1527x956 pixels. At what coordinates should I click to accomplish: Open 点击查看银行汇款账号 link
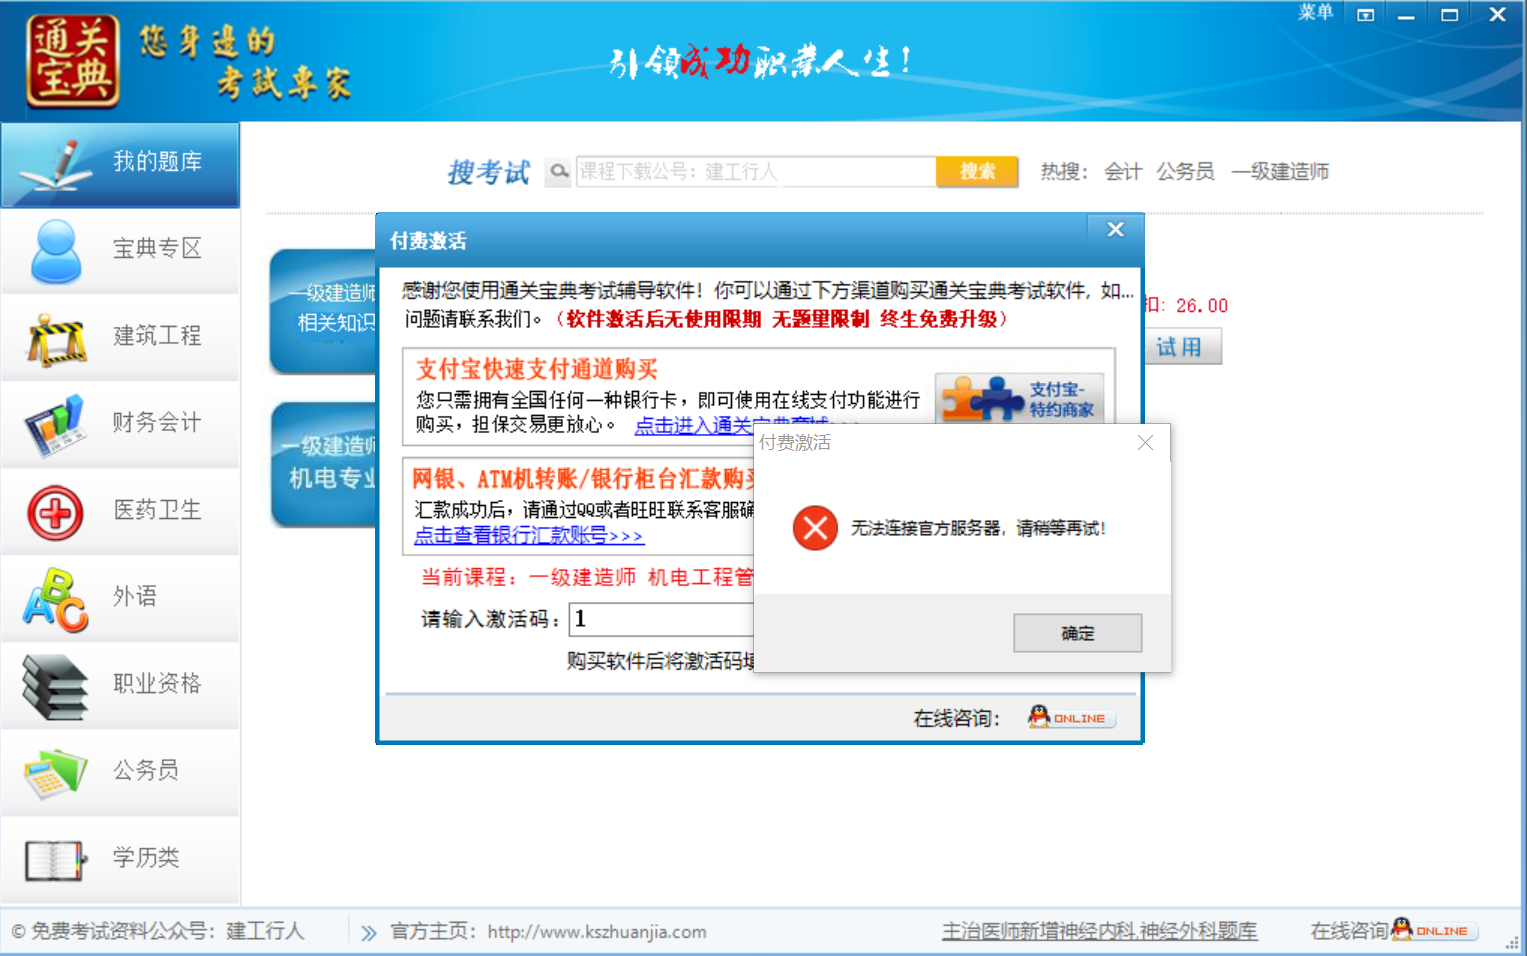pos(529,536)
